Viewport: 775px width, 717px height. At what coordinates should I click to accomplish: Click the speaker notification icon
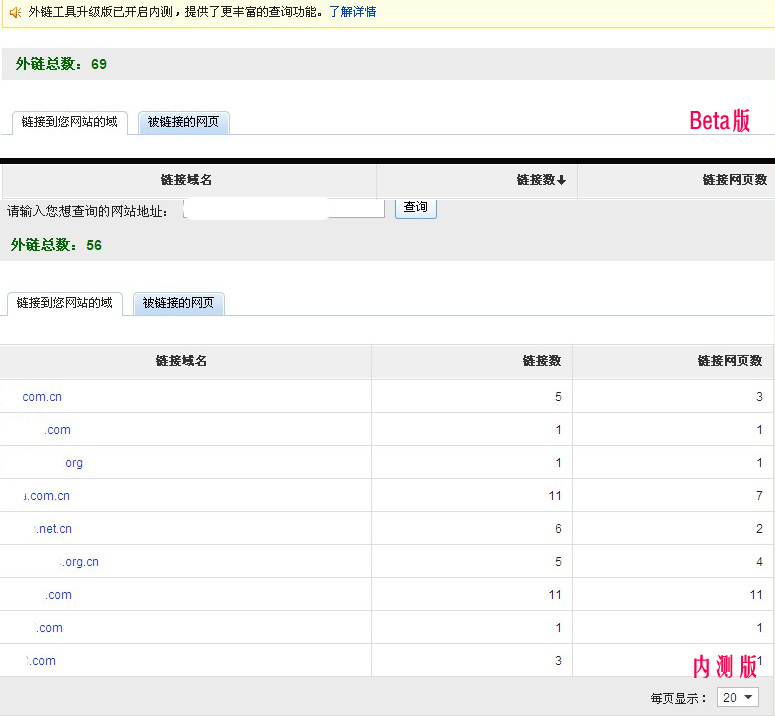point(15,12)
